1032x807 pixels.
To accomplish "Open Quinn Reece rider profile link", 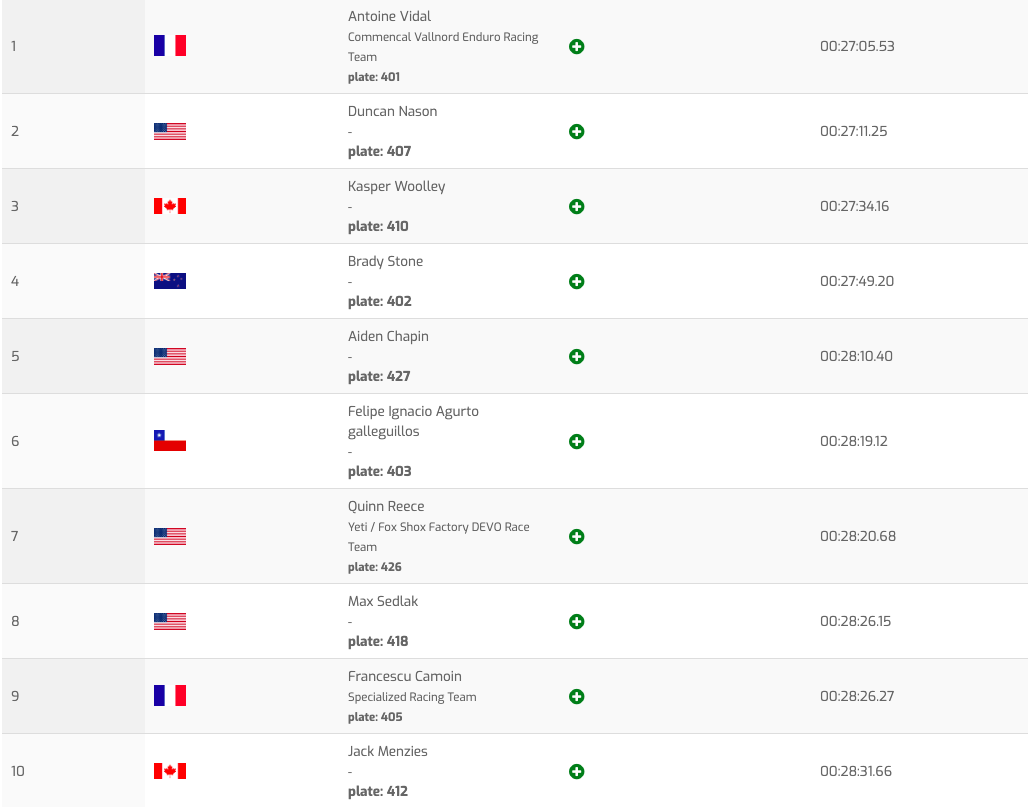I will point(386,506).
